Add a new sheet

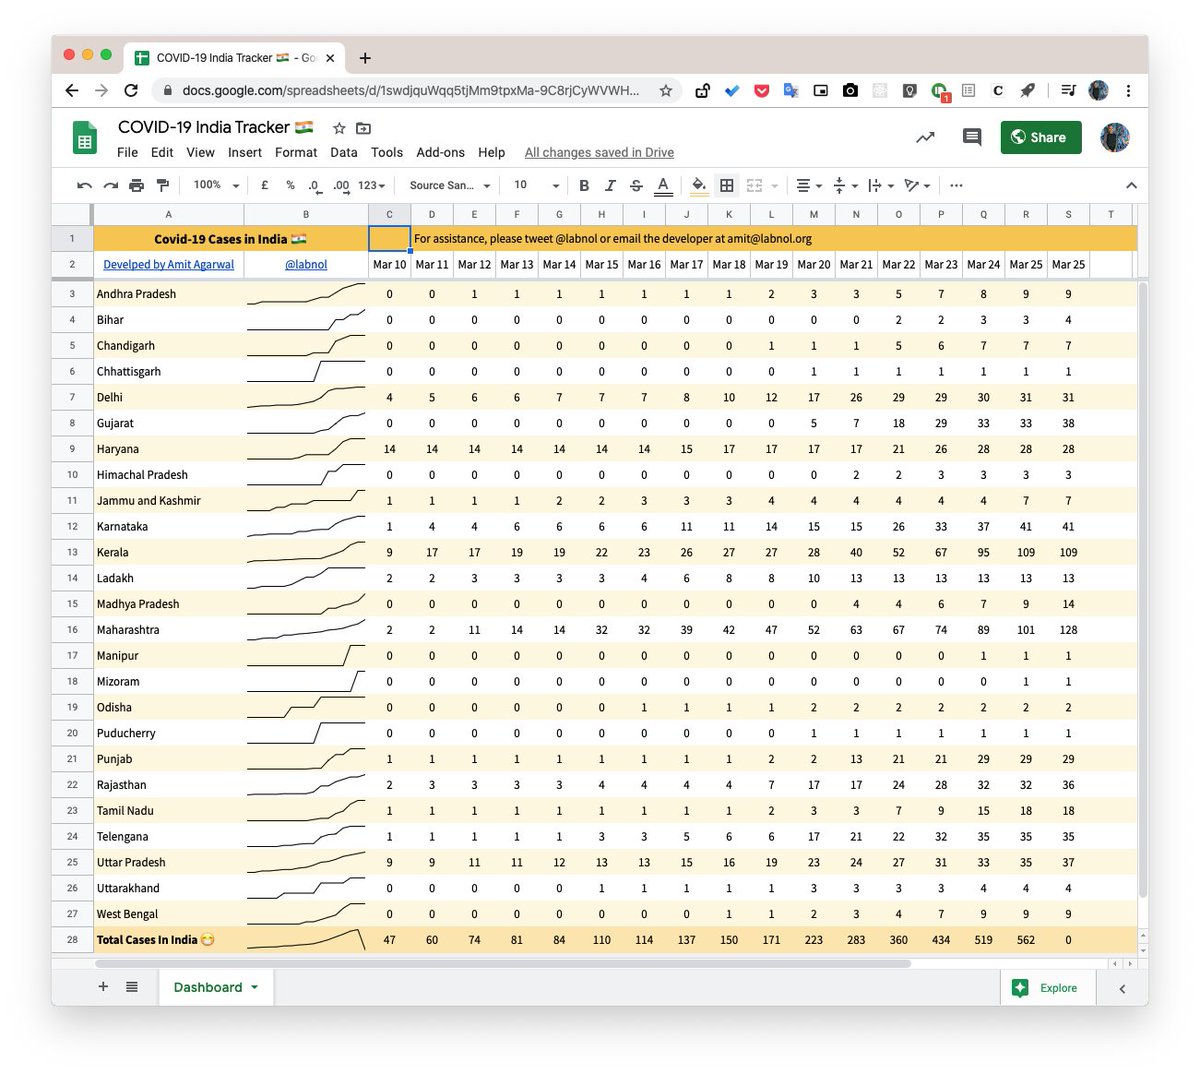[103, 987]
